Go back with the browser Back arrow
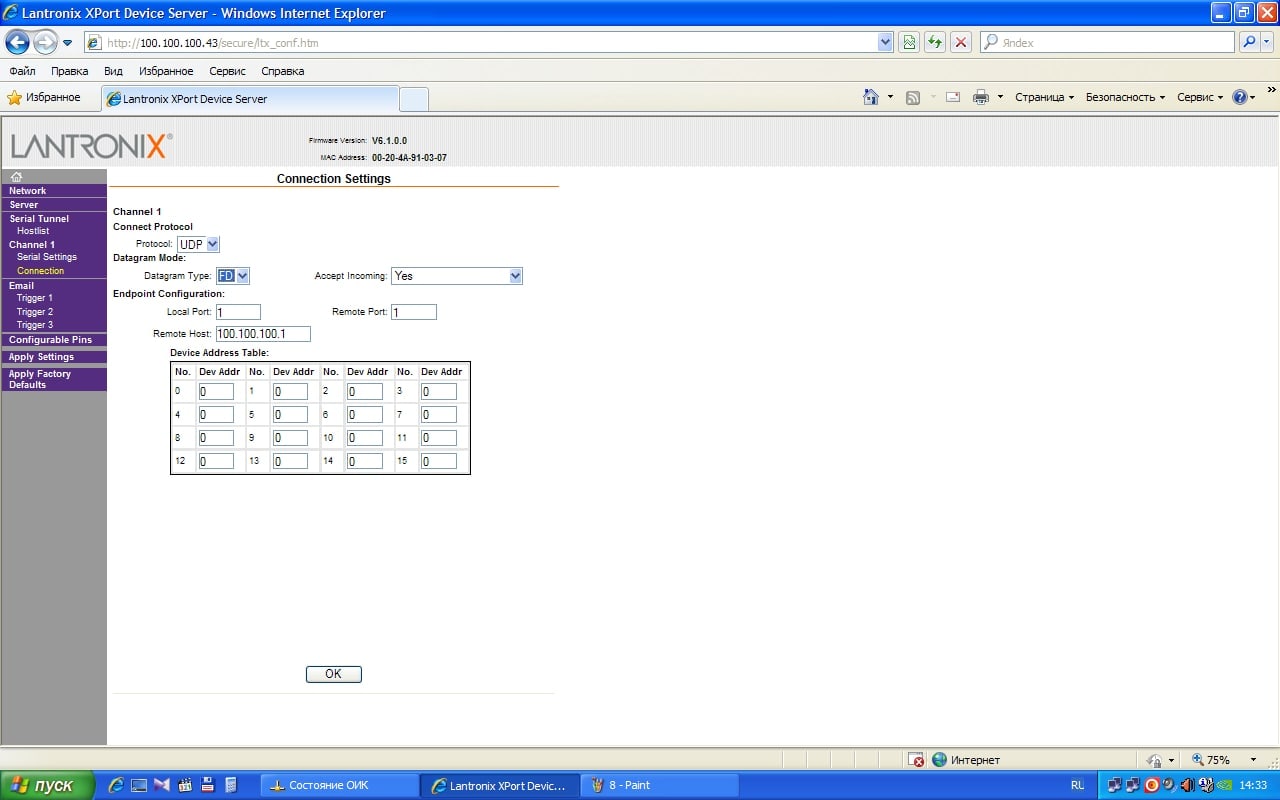 click(x=17, y=42)
